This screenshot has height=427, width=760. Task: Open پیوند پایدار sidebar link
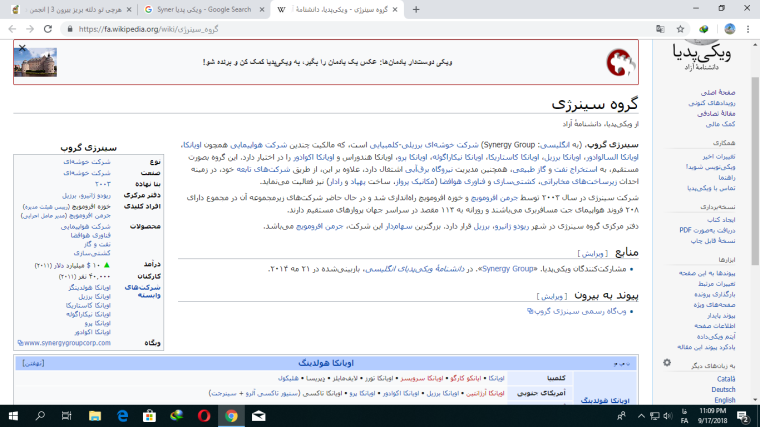pos(721,316)
